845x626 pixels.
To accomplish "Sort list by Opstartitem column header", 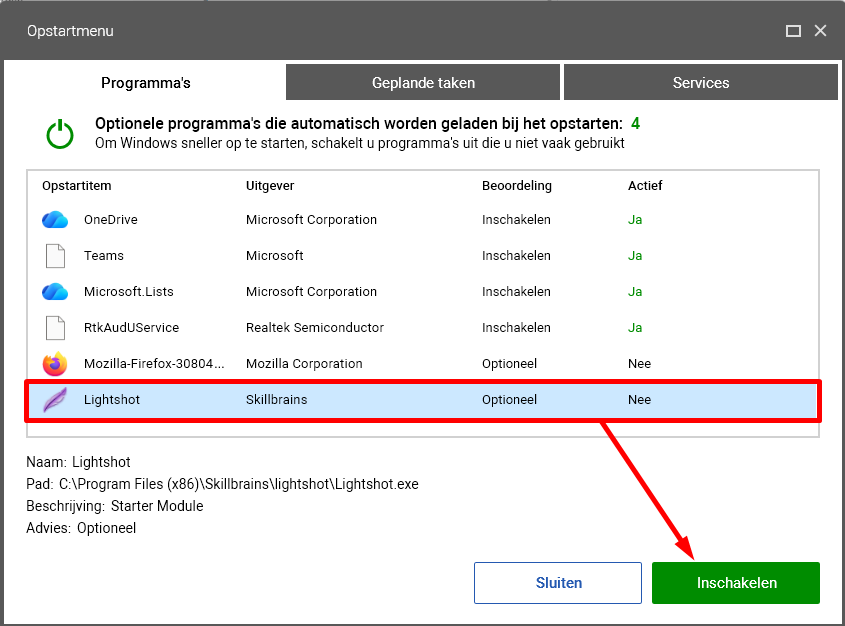I will [x=77, y=186].
